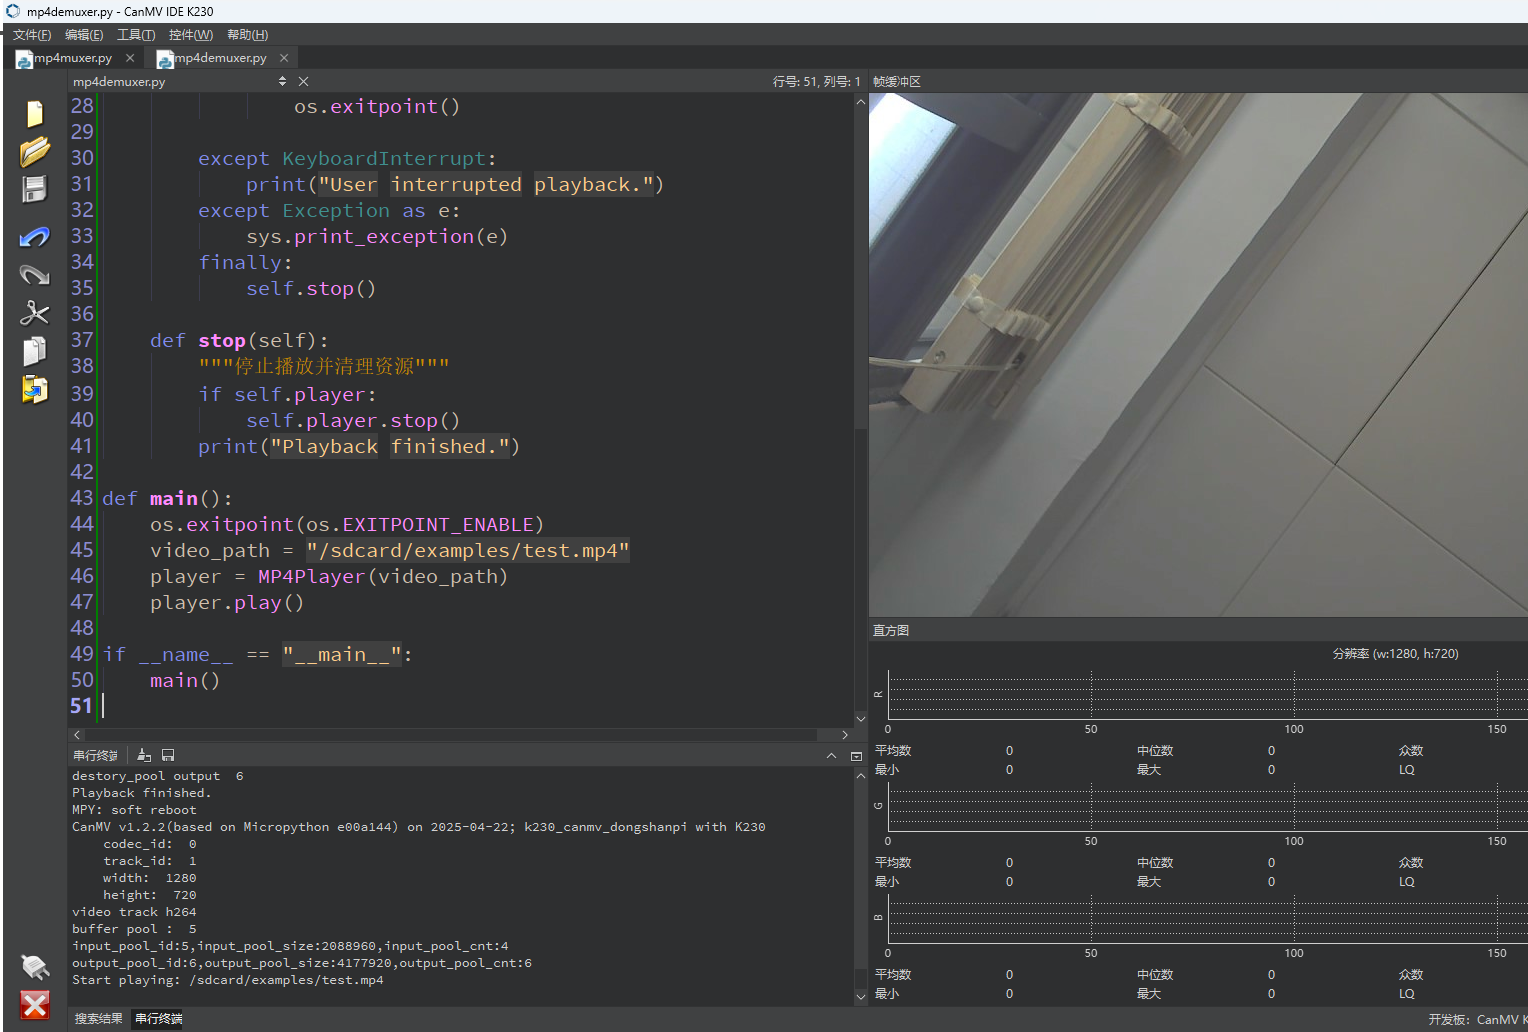
Task: Save serial terminal output to file
Action: pos(168,755)
